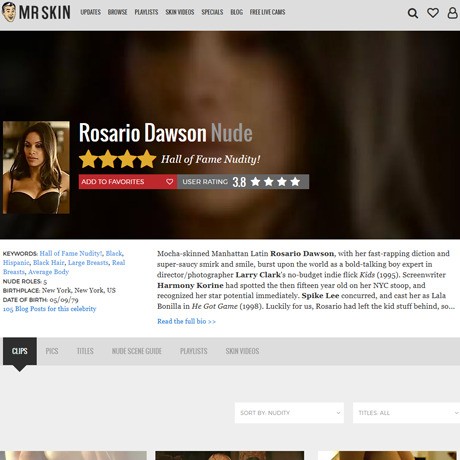The width and height of the screenshot is (460, 460).
Task: Click the celebrity portrait thumbnail
Action: [36, 167]
